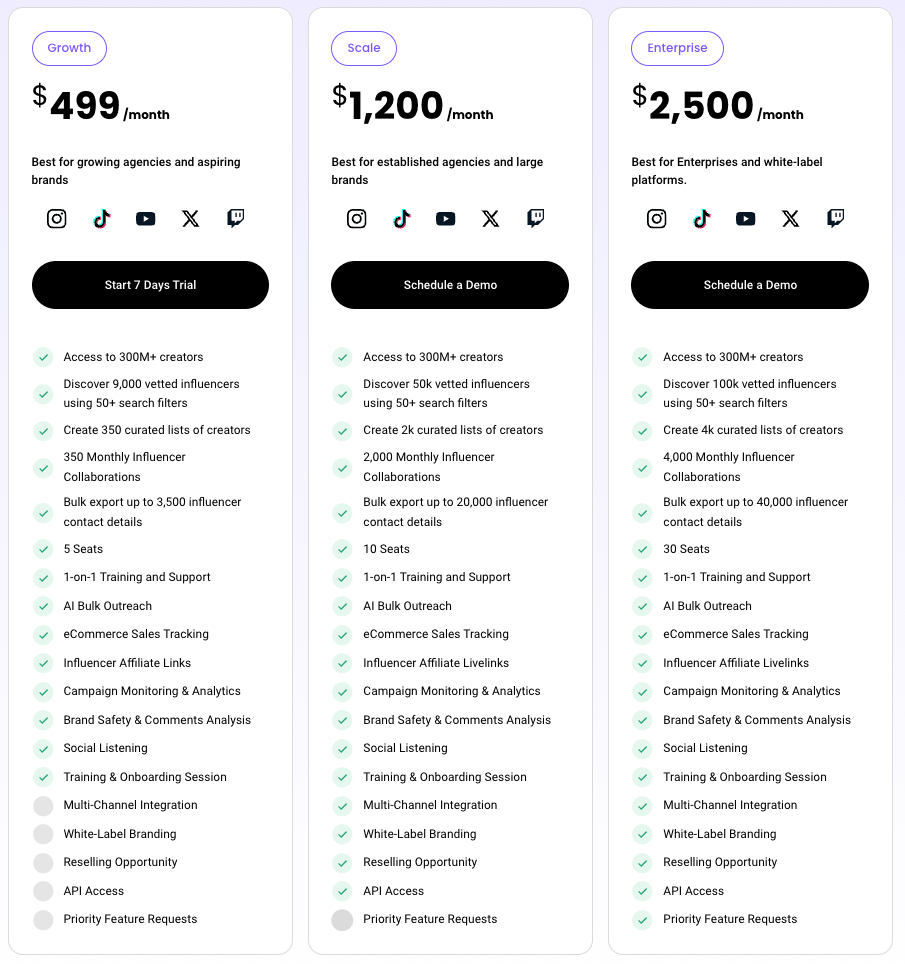Click the TikTok icon in the Enterprise plan

point(701,218)
